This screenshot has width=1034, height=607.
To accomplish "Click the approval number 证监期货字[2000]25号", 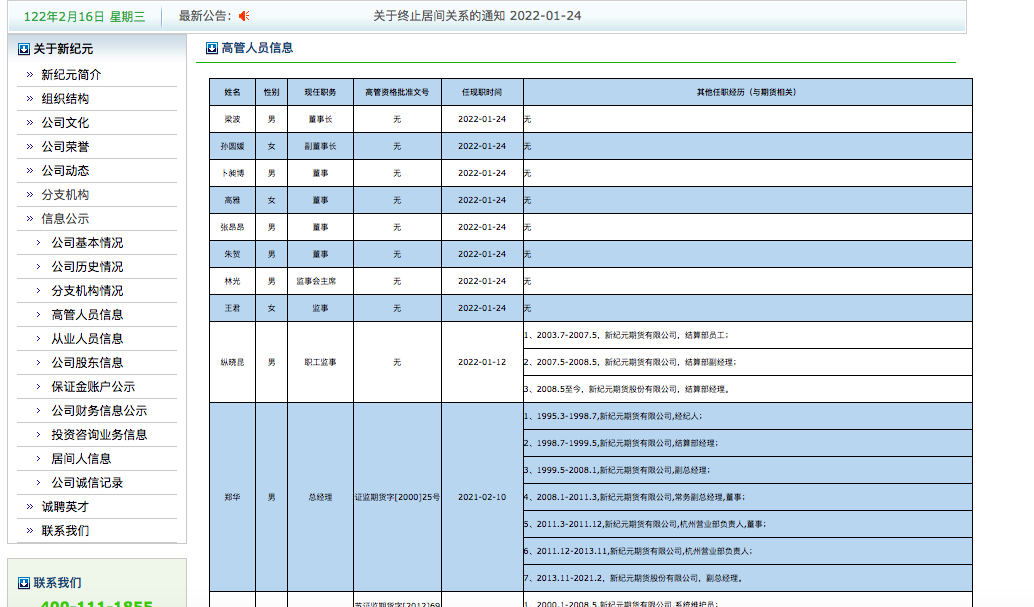I will 397,497.
